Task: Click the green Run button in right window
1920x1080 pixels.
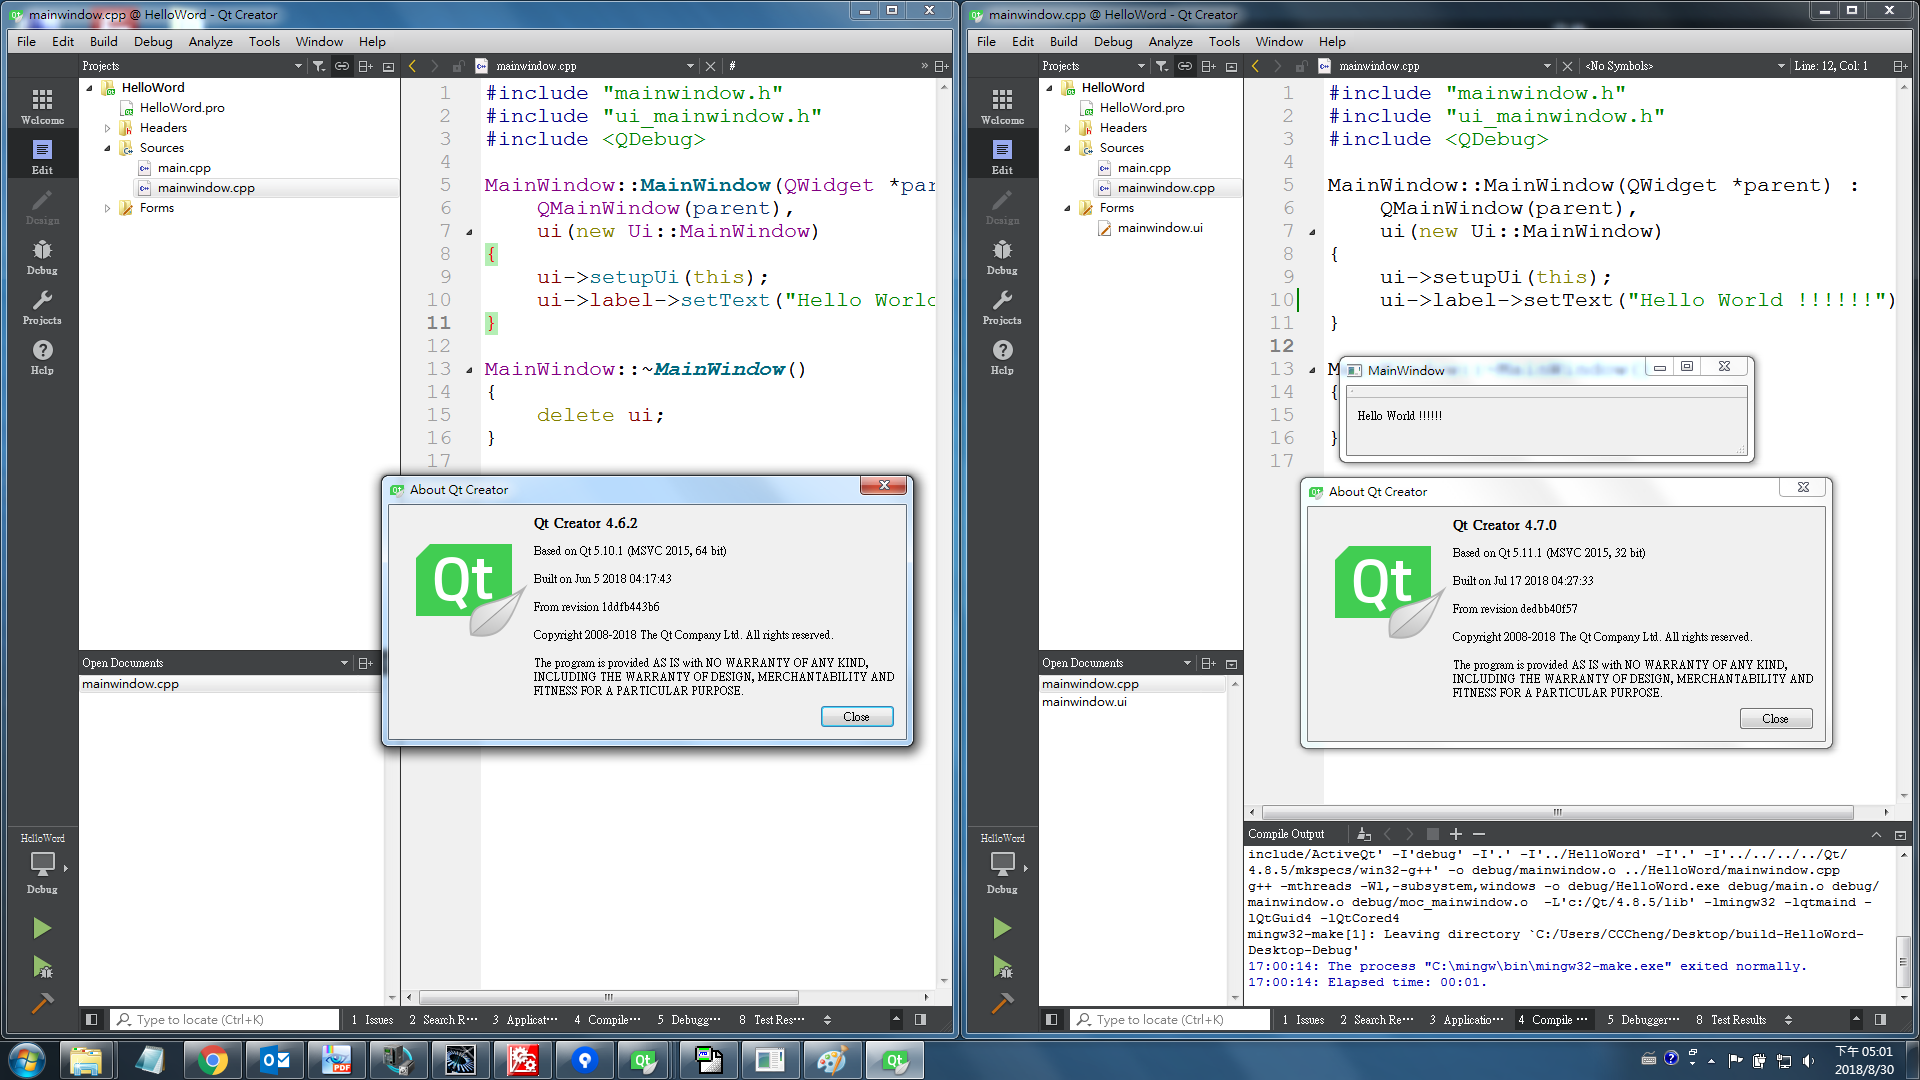Action: coord(1002,928)
